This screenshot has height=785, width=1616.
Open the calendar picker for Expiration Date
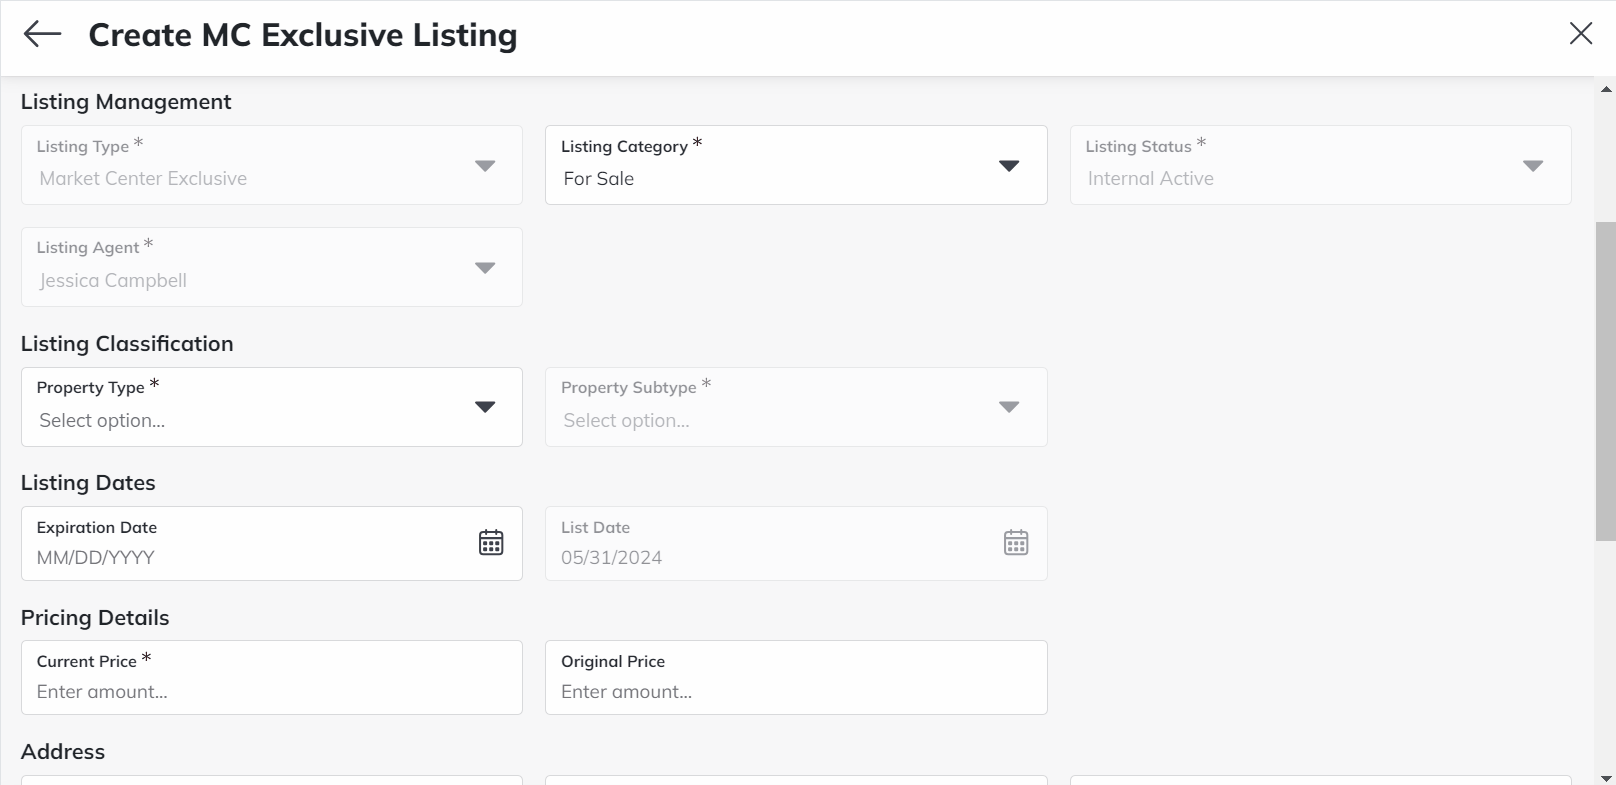click(491, 543)
